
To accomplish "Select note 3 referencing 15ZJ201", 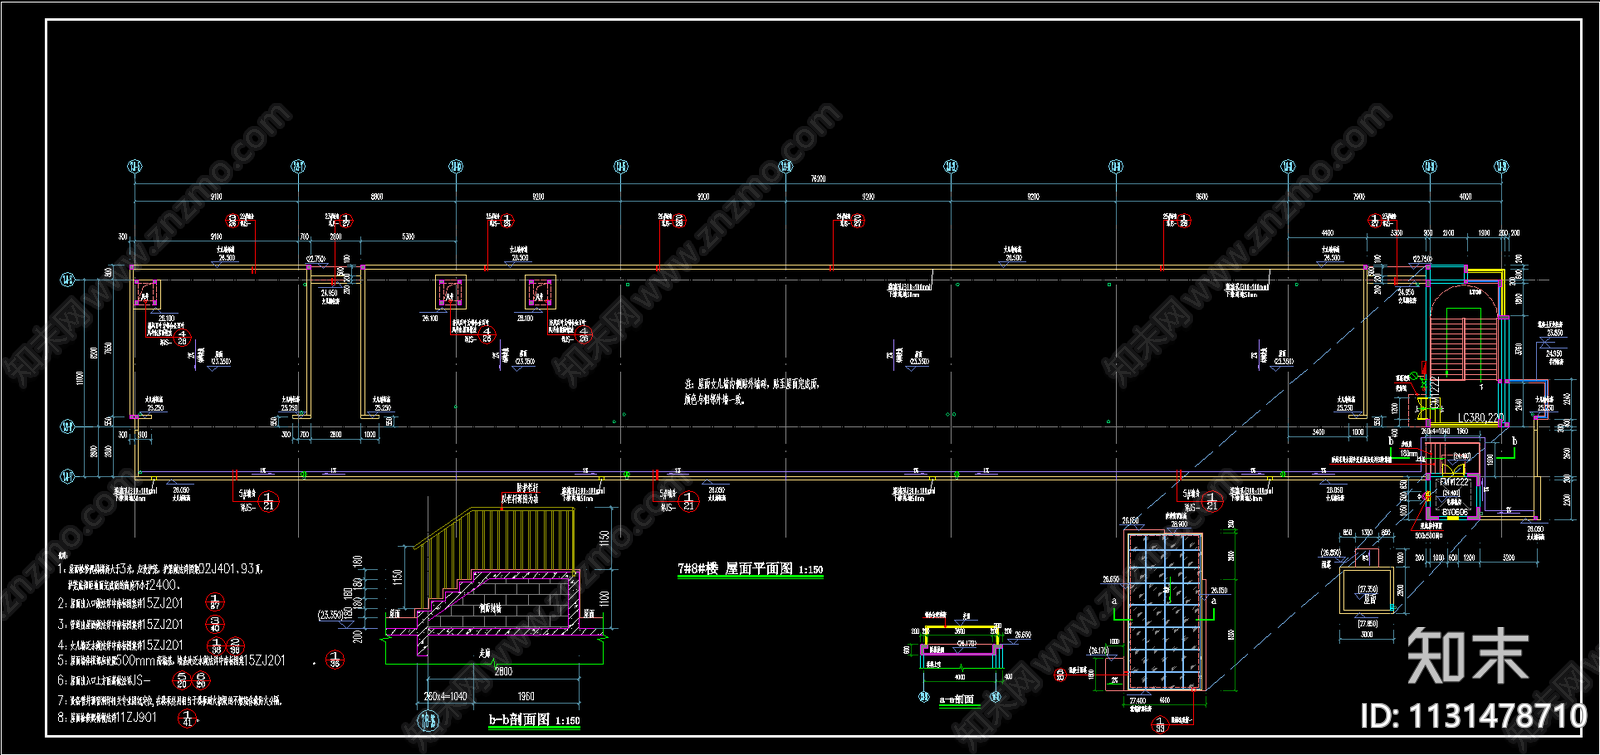I will pos(120,624).
